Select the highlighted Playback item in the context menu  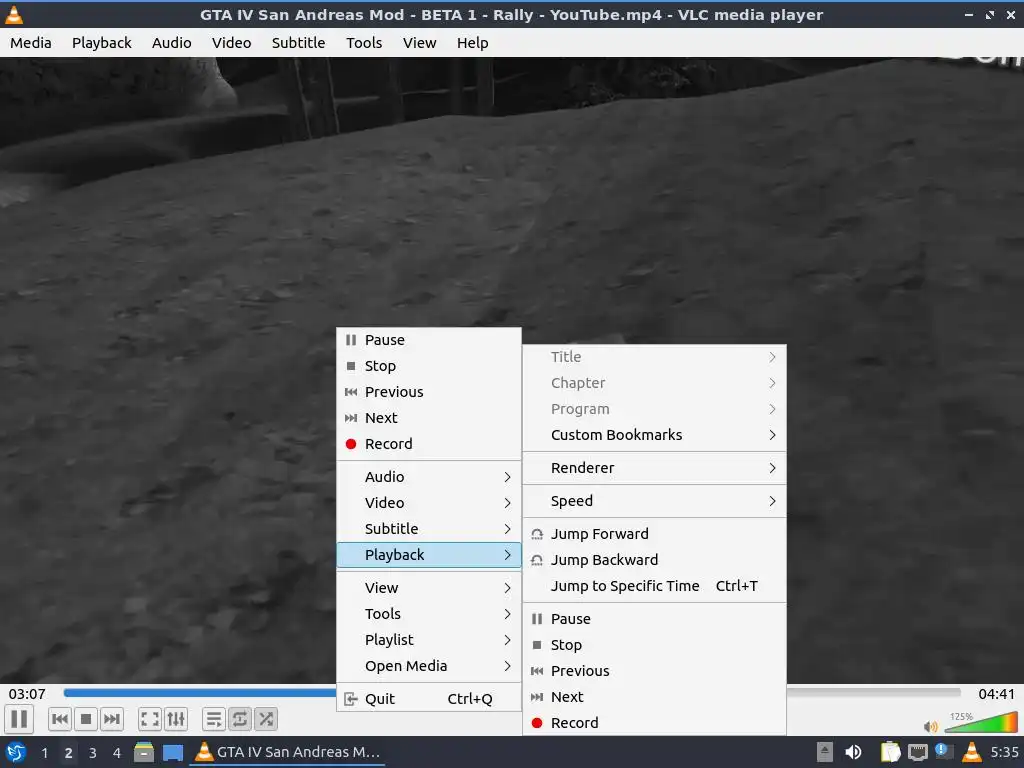click(x=428, y=555)
